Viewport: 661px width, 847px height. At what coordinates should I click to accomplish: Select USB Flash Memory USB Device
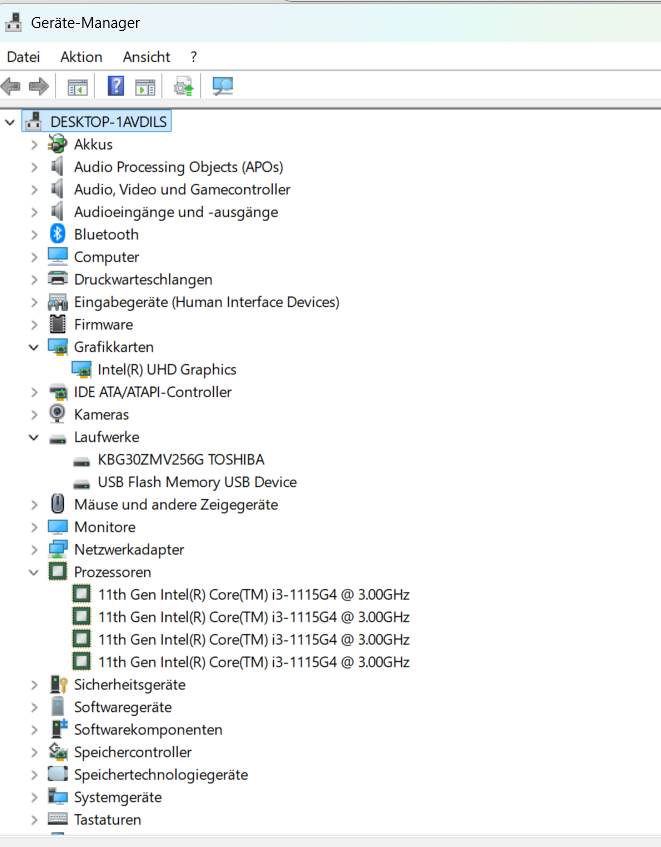pyautogui.click(x=197, y=482)
